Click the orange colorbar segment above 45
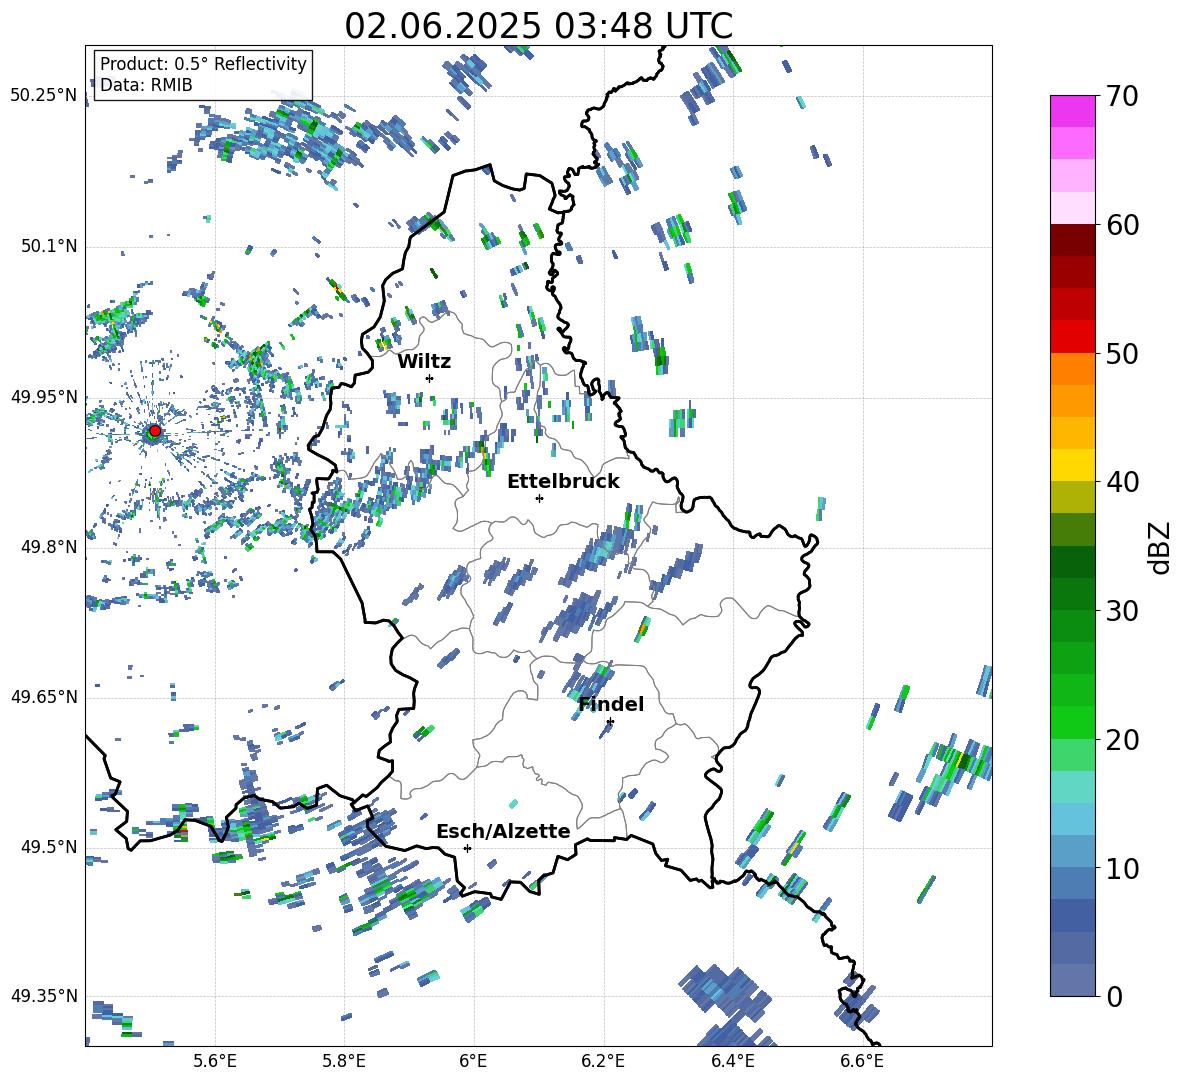Image resolution: width=1184 pixels, height=1081 pixels. [x=1072, y=401]
